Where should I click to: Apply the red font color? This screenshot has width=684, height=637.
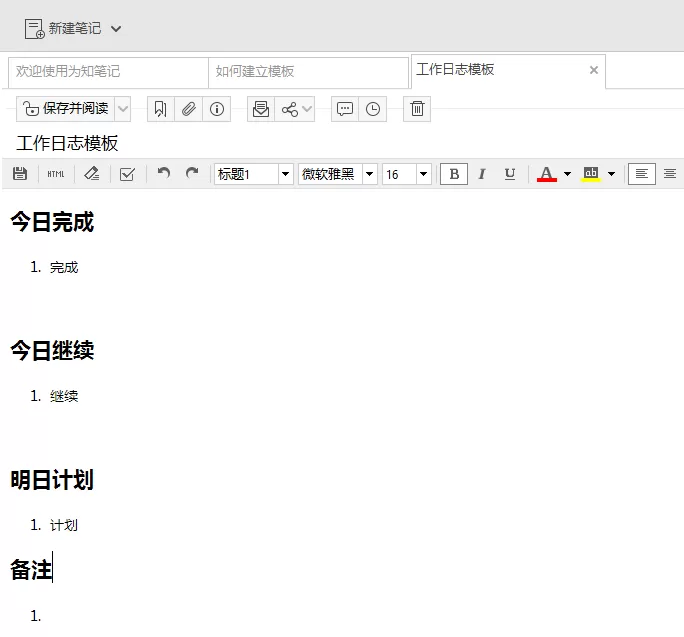[x=547, y=174]
